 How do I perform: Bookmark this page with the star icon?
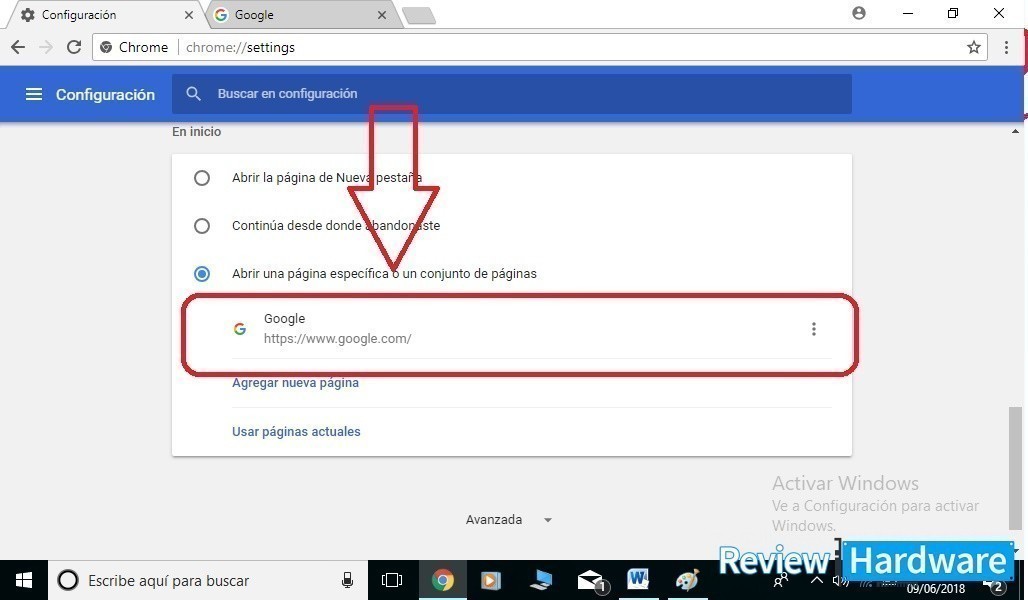tap(973, 47)
